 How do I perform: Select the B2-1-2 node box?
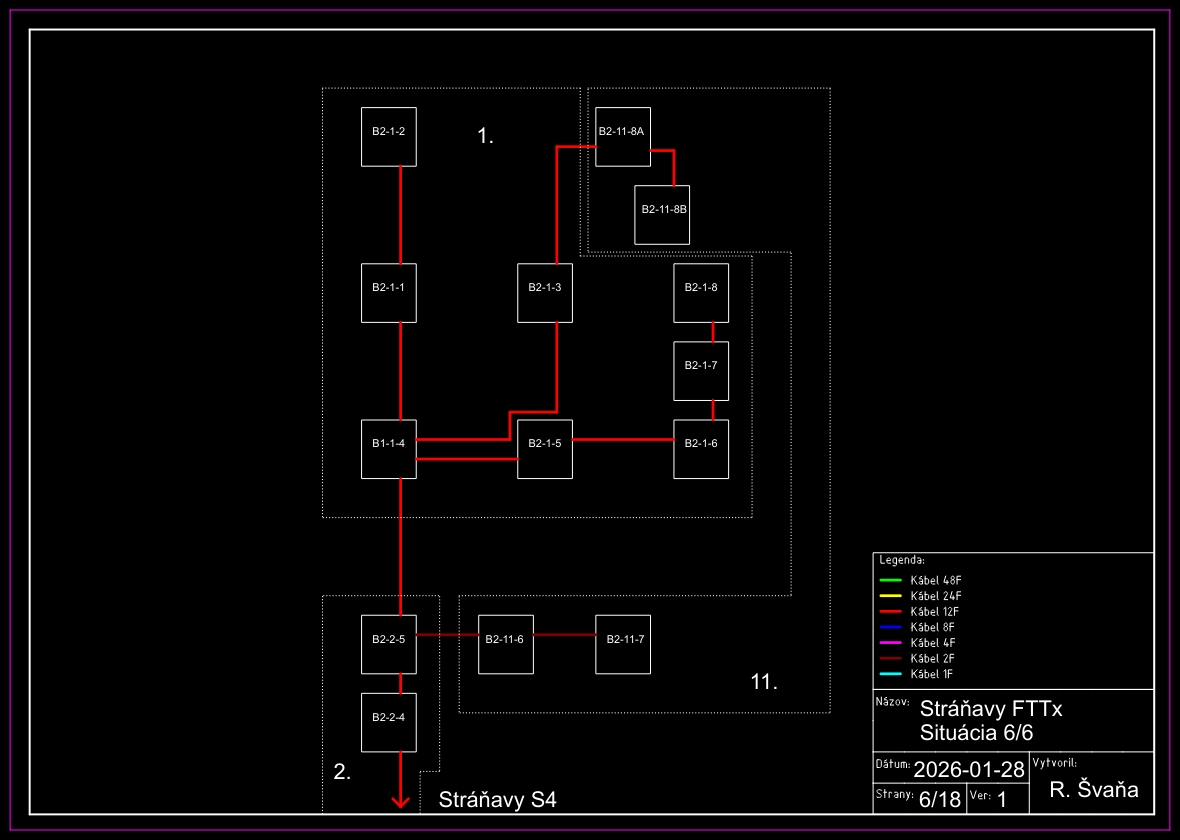[x=388, y=137]
